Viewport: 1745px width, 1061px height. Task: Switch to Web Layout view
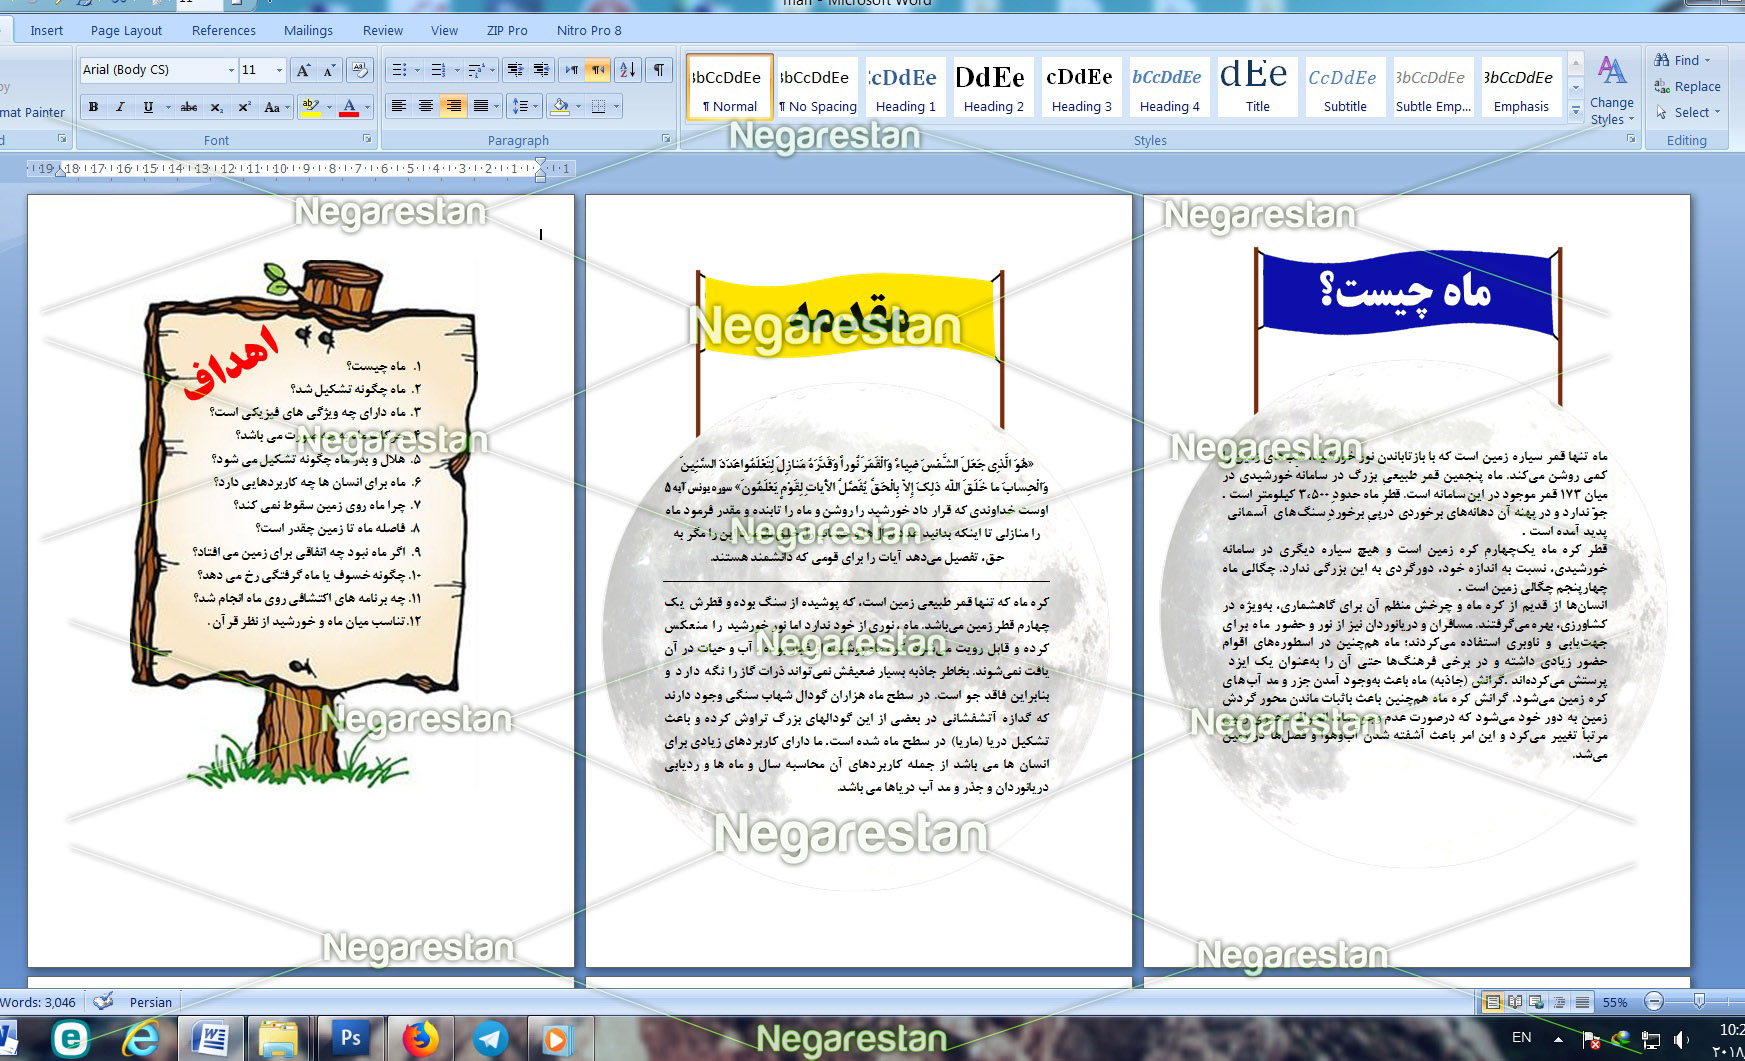(x=1536, y=1002)
